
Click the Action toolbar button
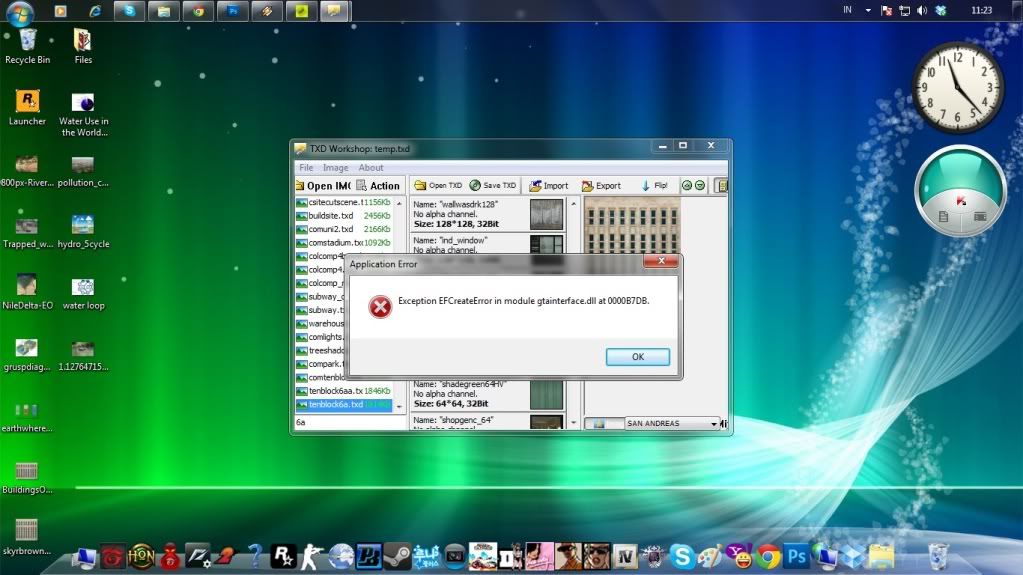(378, 186)
